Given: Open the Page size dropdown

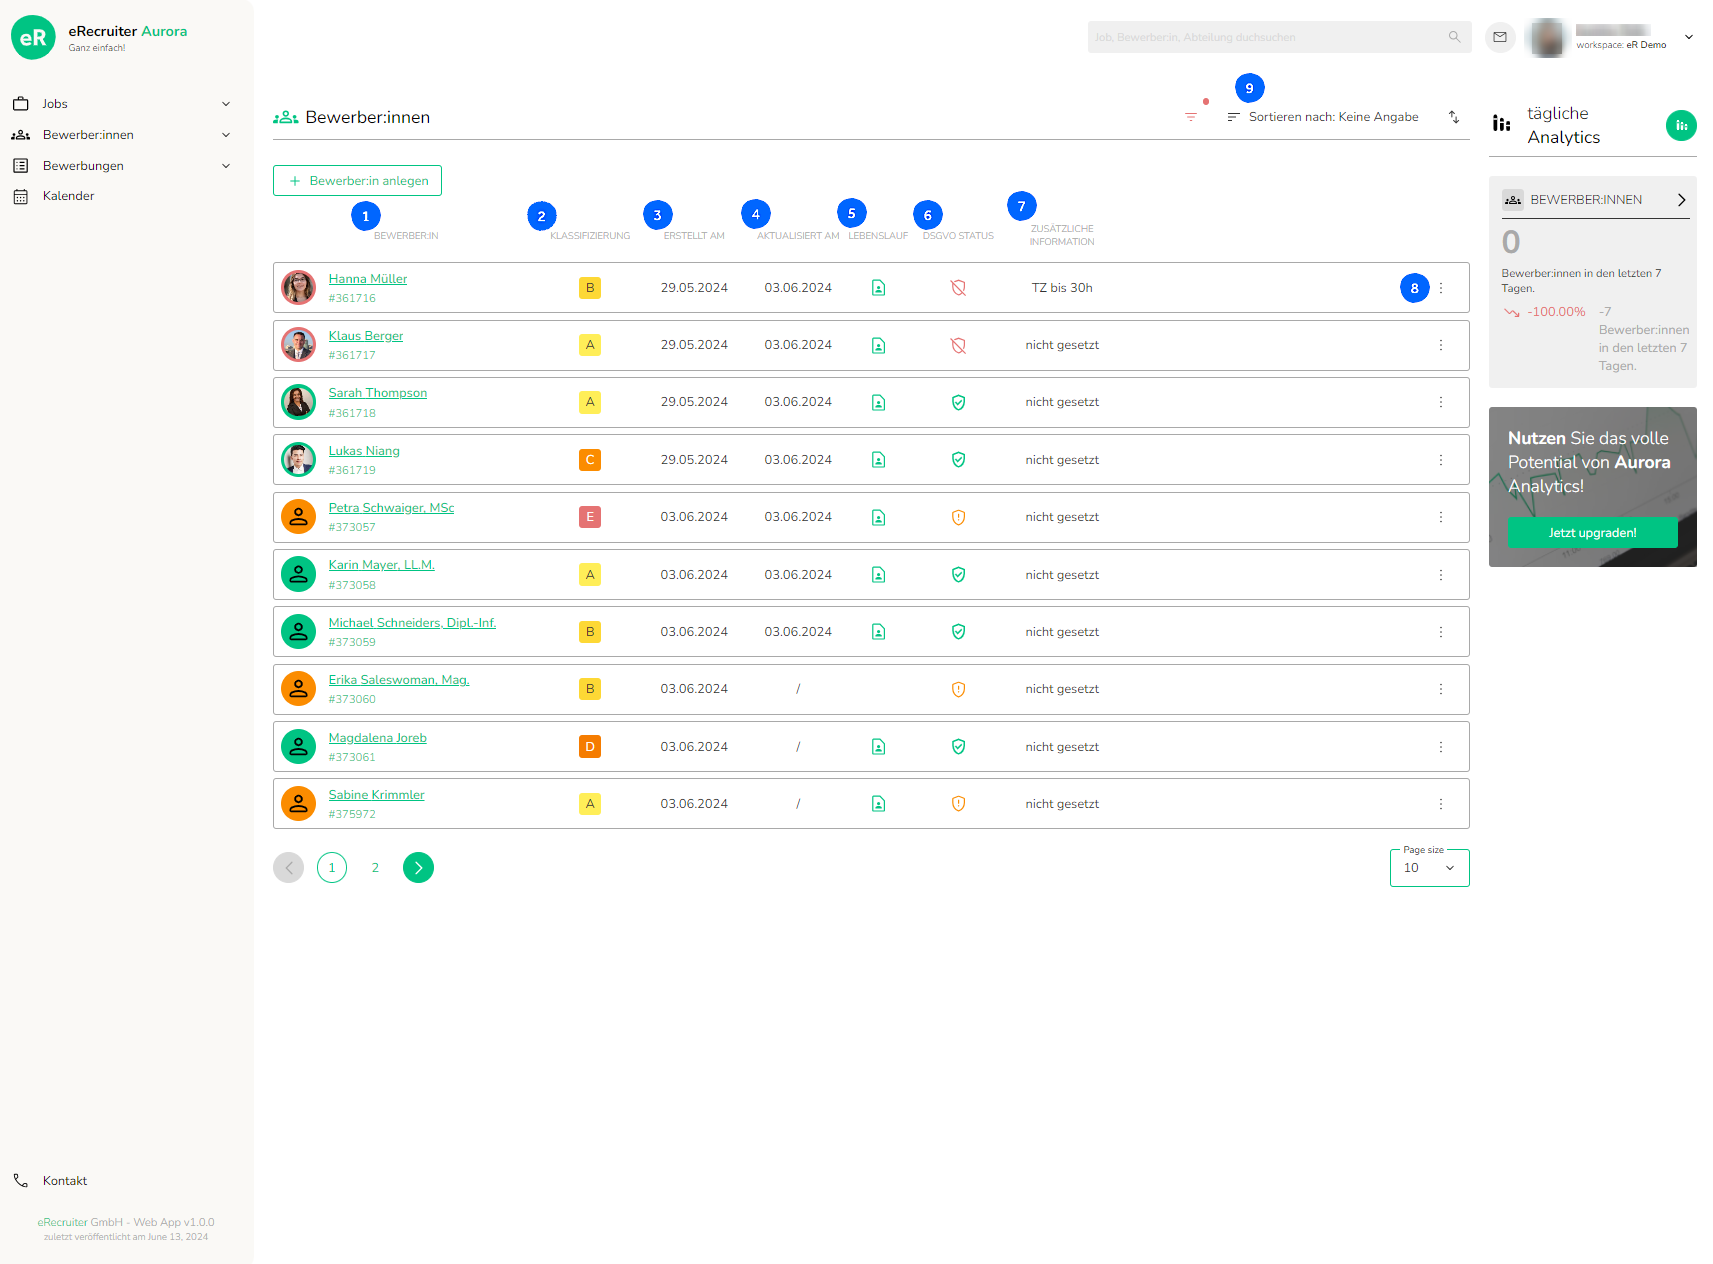Looking at the screenshot, I should [1429, 868].
